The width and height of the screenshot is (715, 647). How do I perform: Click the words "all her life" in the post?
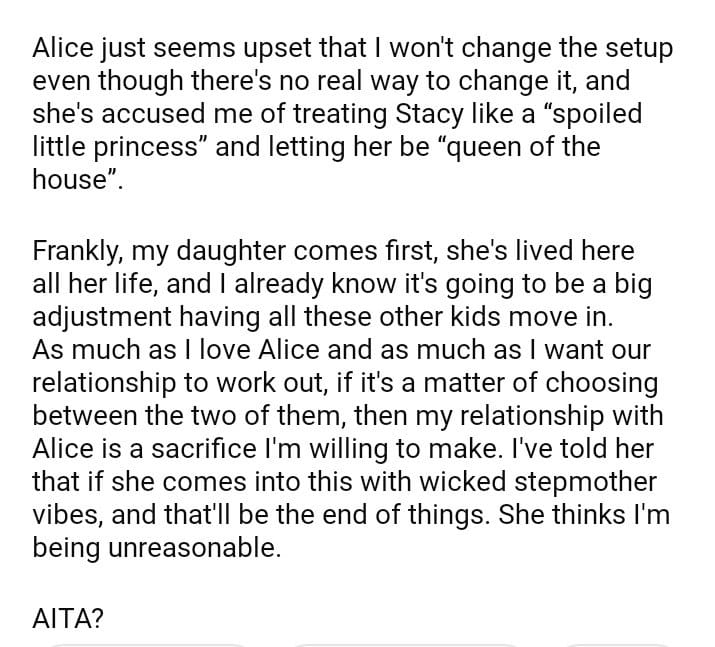(89, 284)
